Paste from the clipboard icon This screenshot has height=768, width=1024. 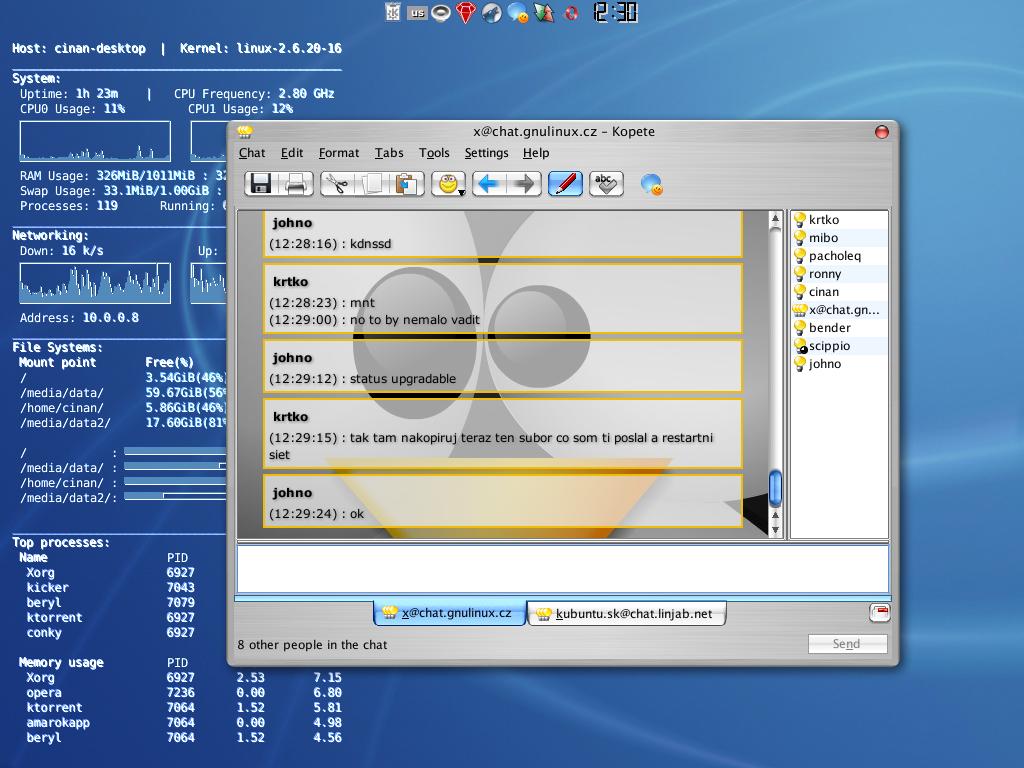pos(407,184)
